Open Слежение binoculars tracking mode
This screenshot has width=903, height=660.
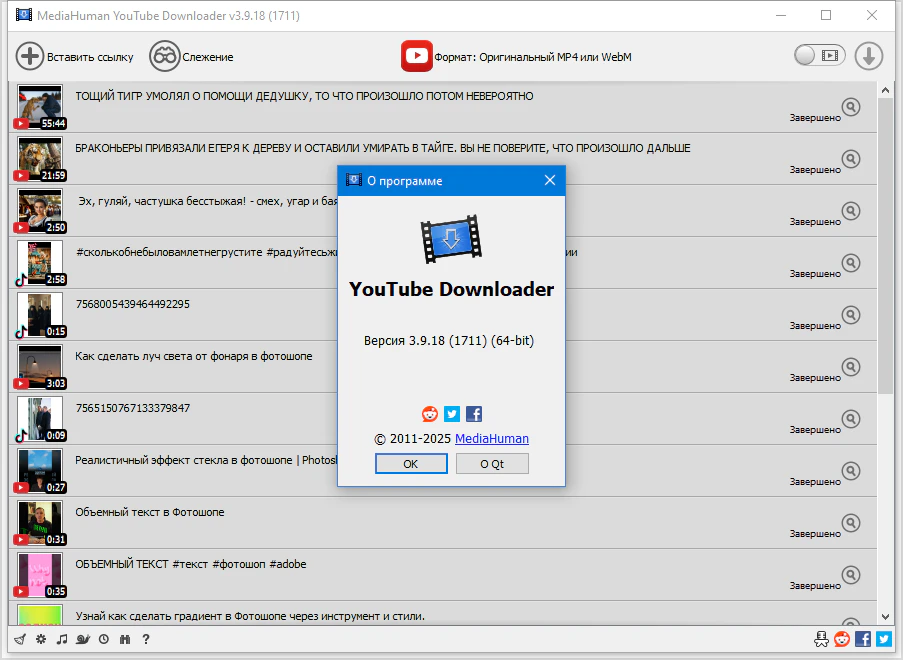click(x=165, y=56)
